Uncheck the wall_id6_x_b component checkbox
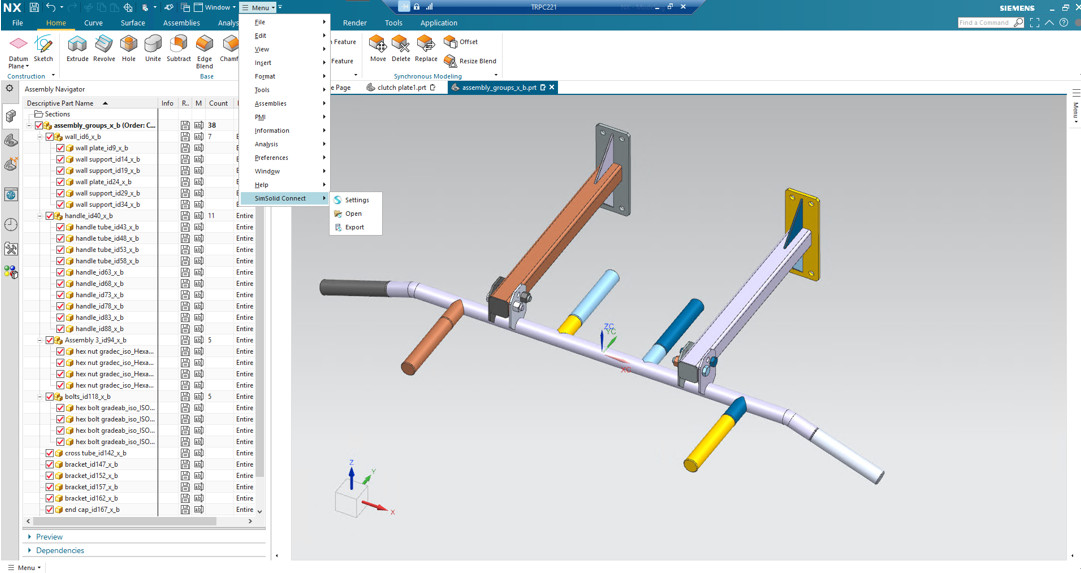 click(x=50, y=137)
